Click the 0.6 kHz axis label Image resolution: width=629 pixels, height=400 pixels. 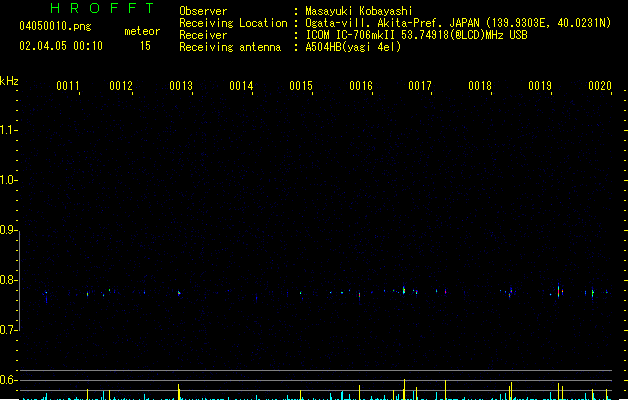[7, 380]
